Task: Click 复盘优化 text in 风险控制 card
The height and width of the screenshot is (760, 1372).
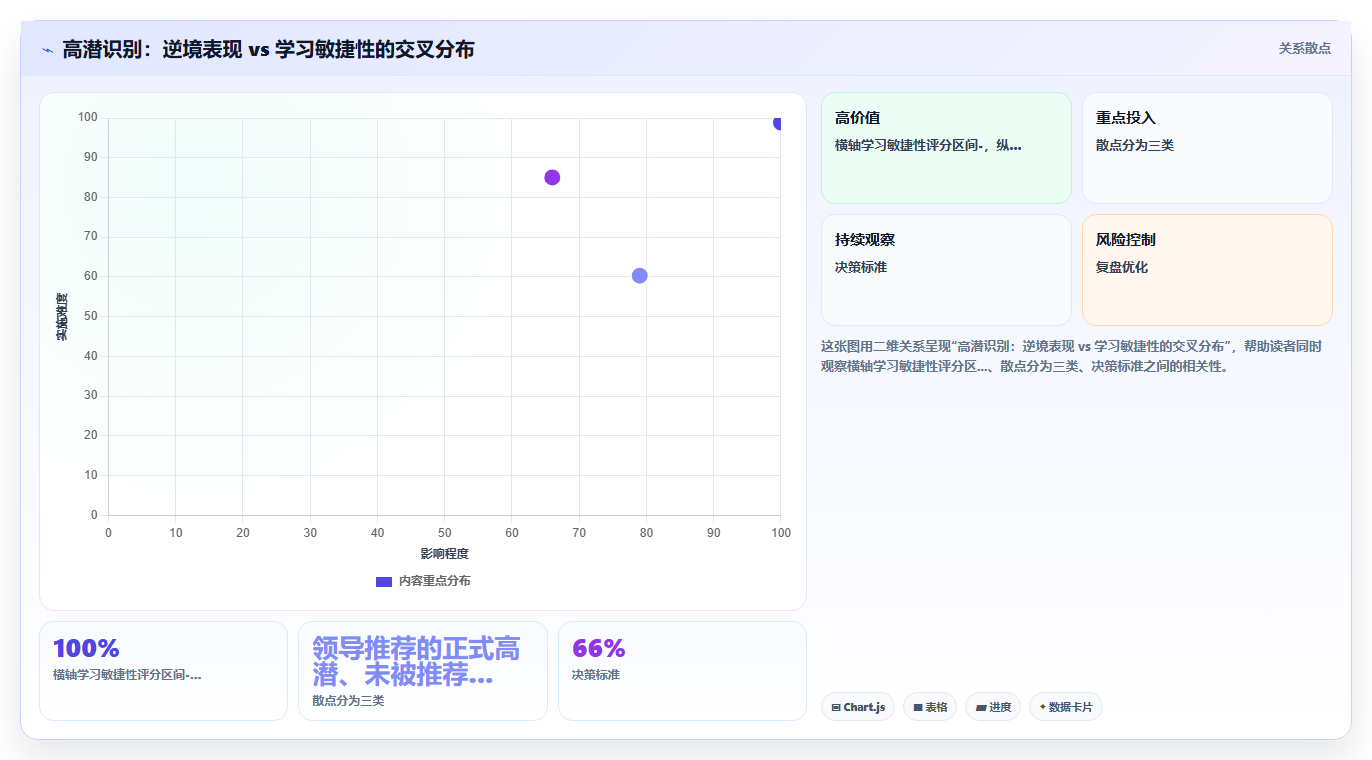Action: (1122, 267)
